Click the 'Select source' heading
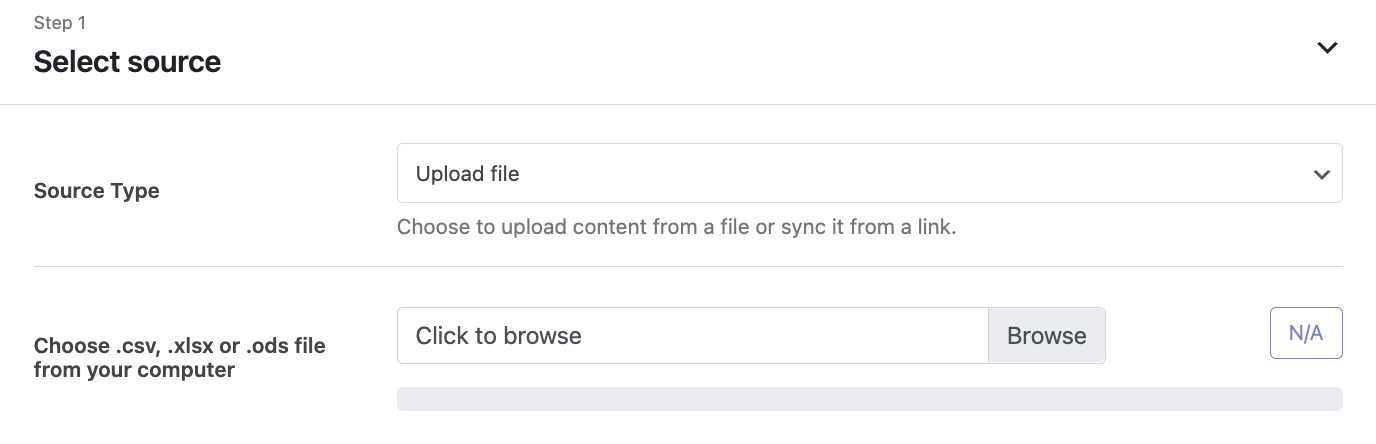 click(x=127, y=62)
